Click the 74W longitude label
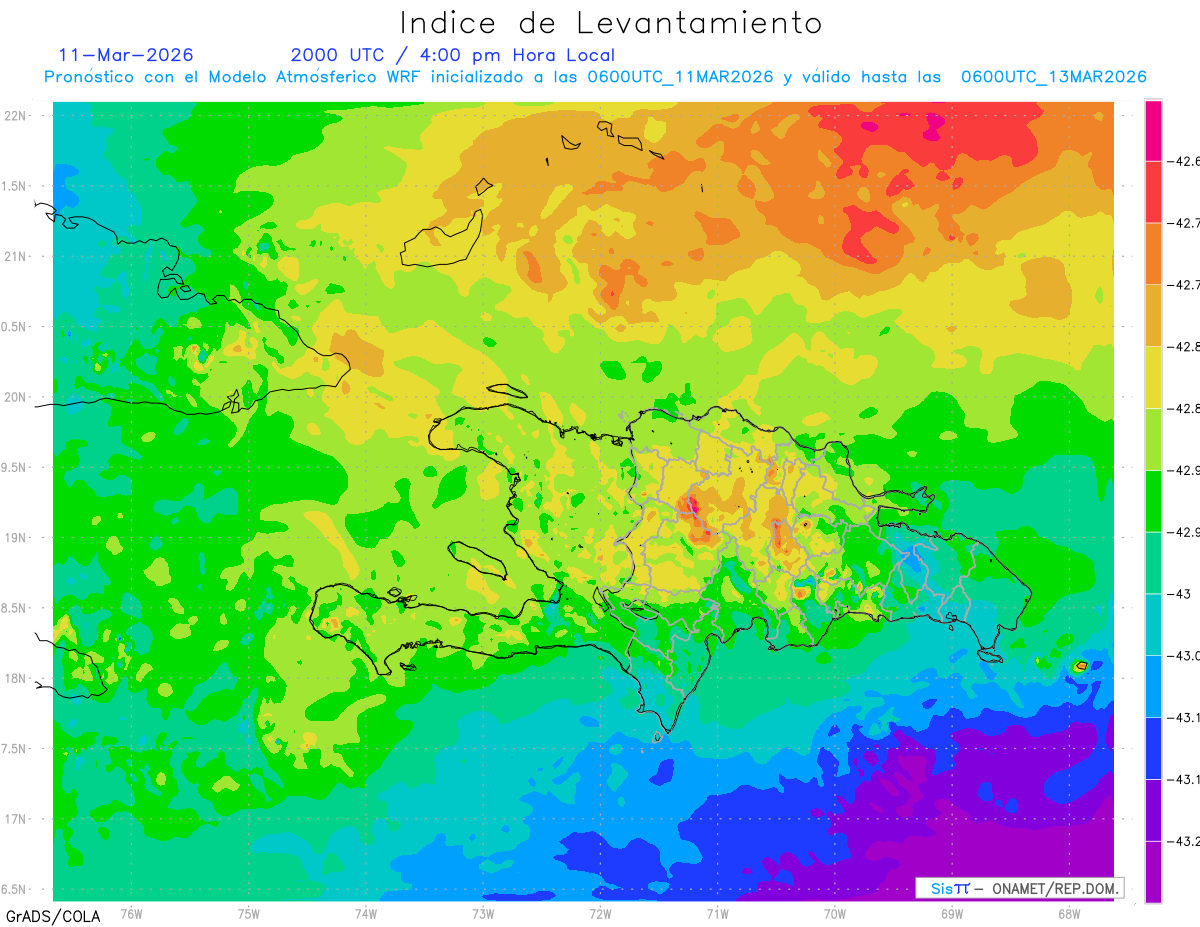The width and height of the screenshot is (1200, 927). (365, 913)
